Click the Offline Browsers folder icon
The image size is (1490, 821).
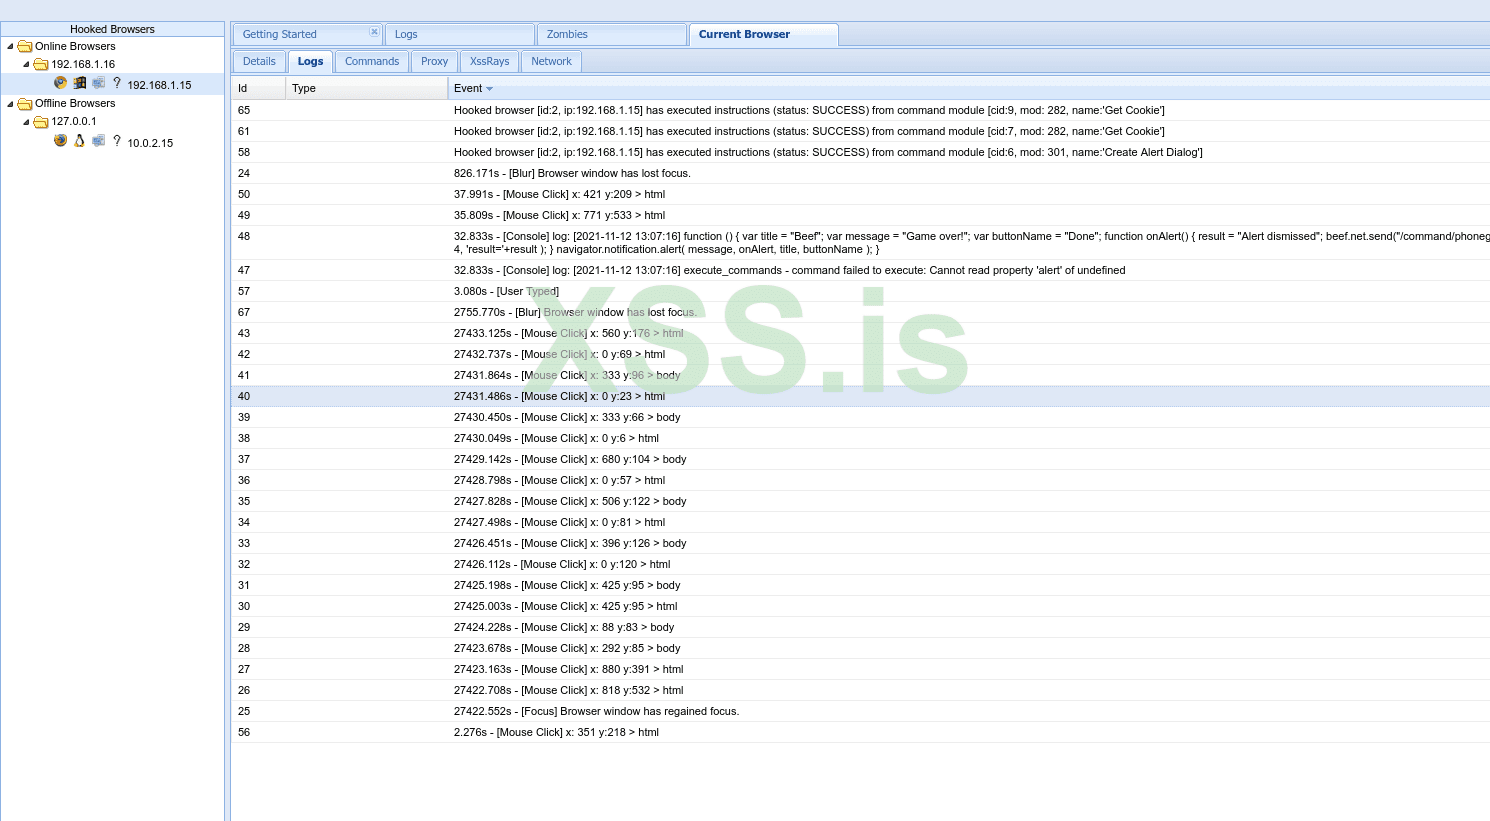tap(25, 103)
